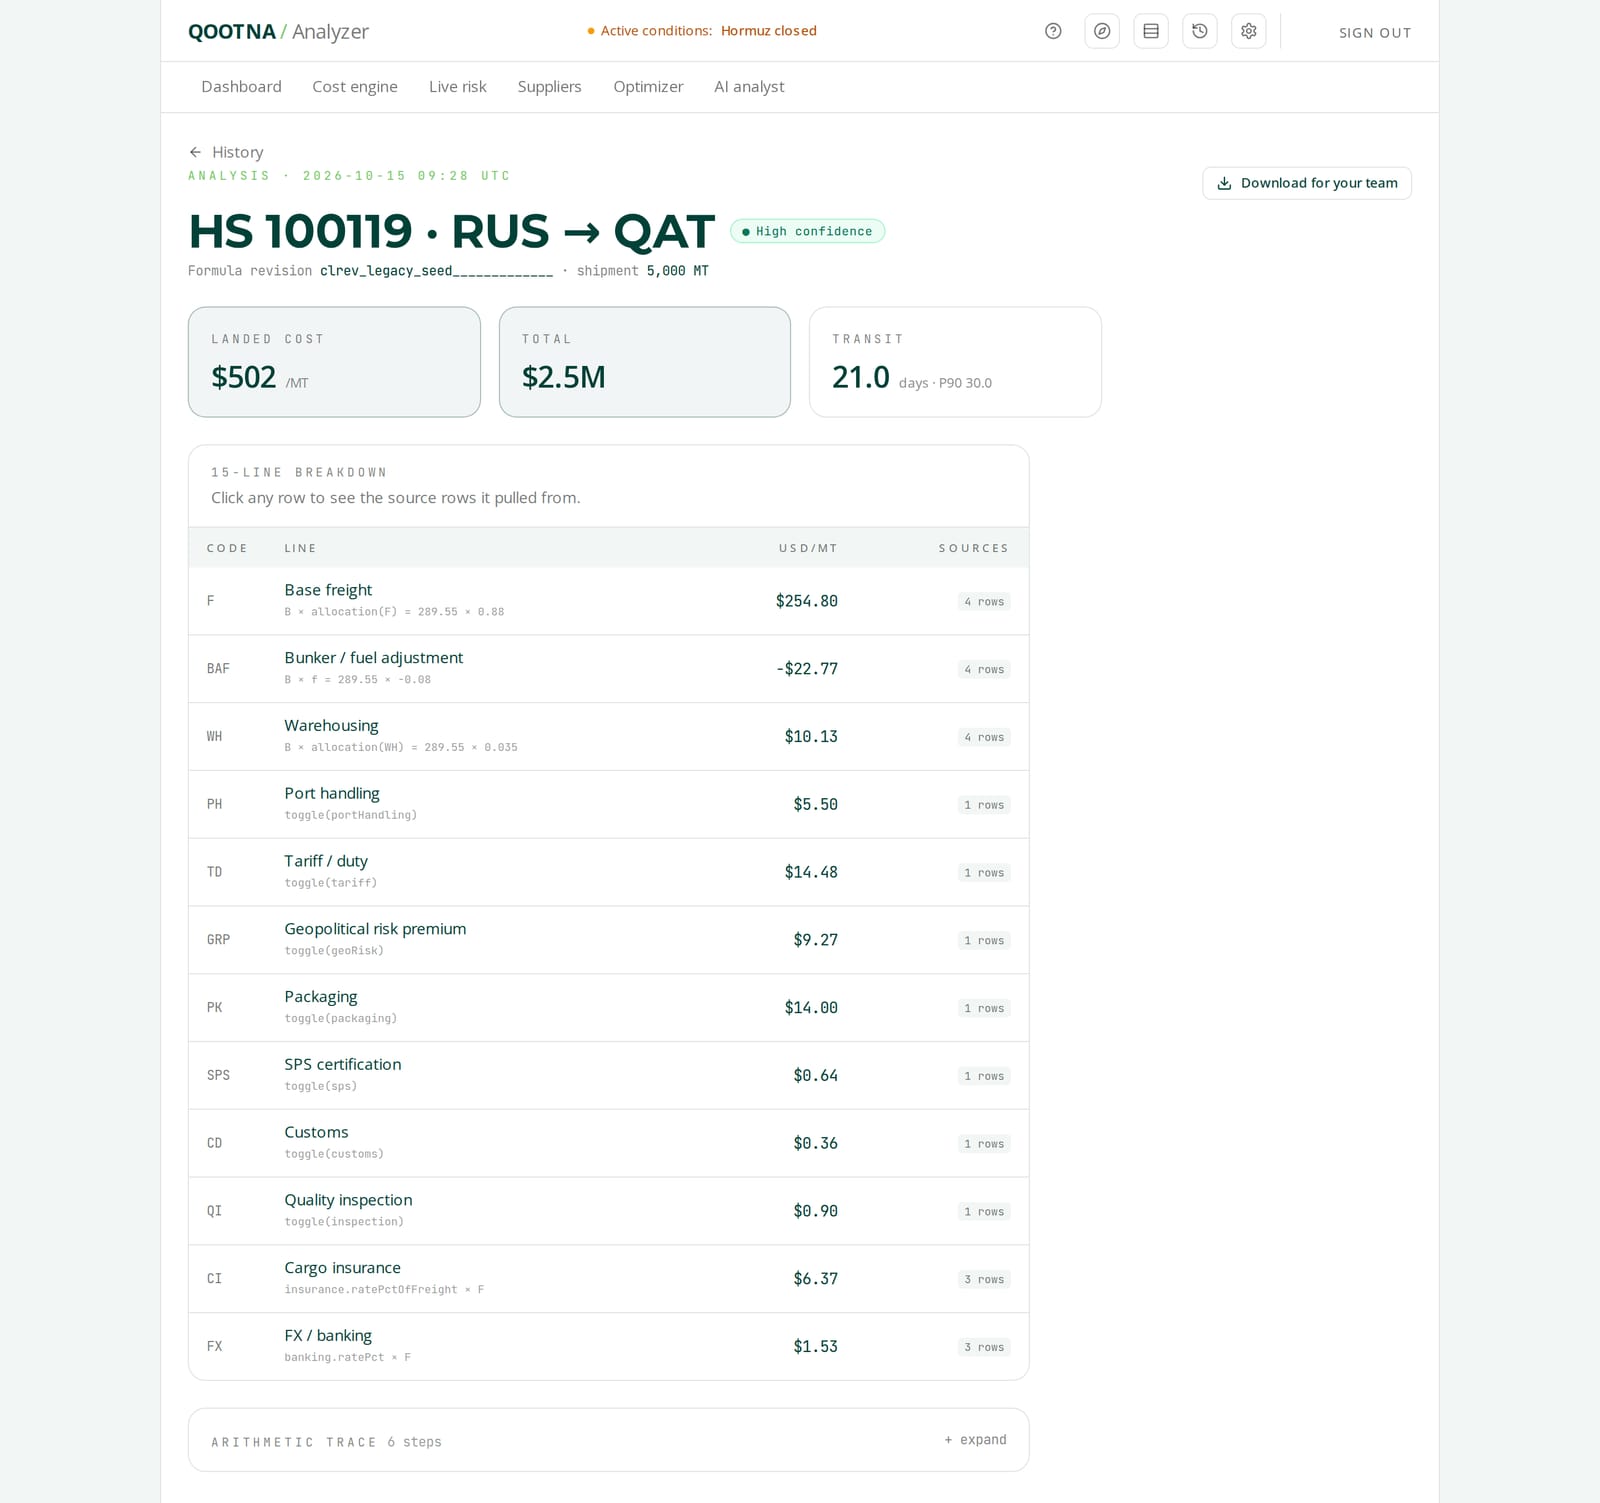Open the Dashboard tab

[x=241, y=87]
